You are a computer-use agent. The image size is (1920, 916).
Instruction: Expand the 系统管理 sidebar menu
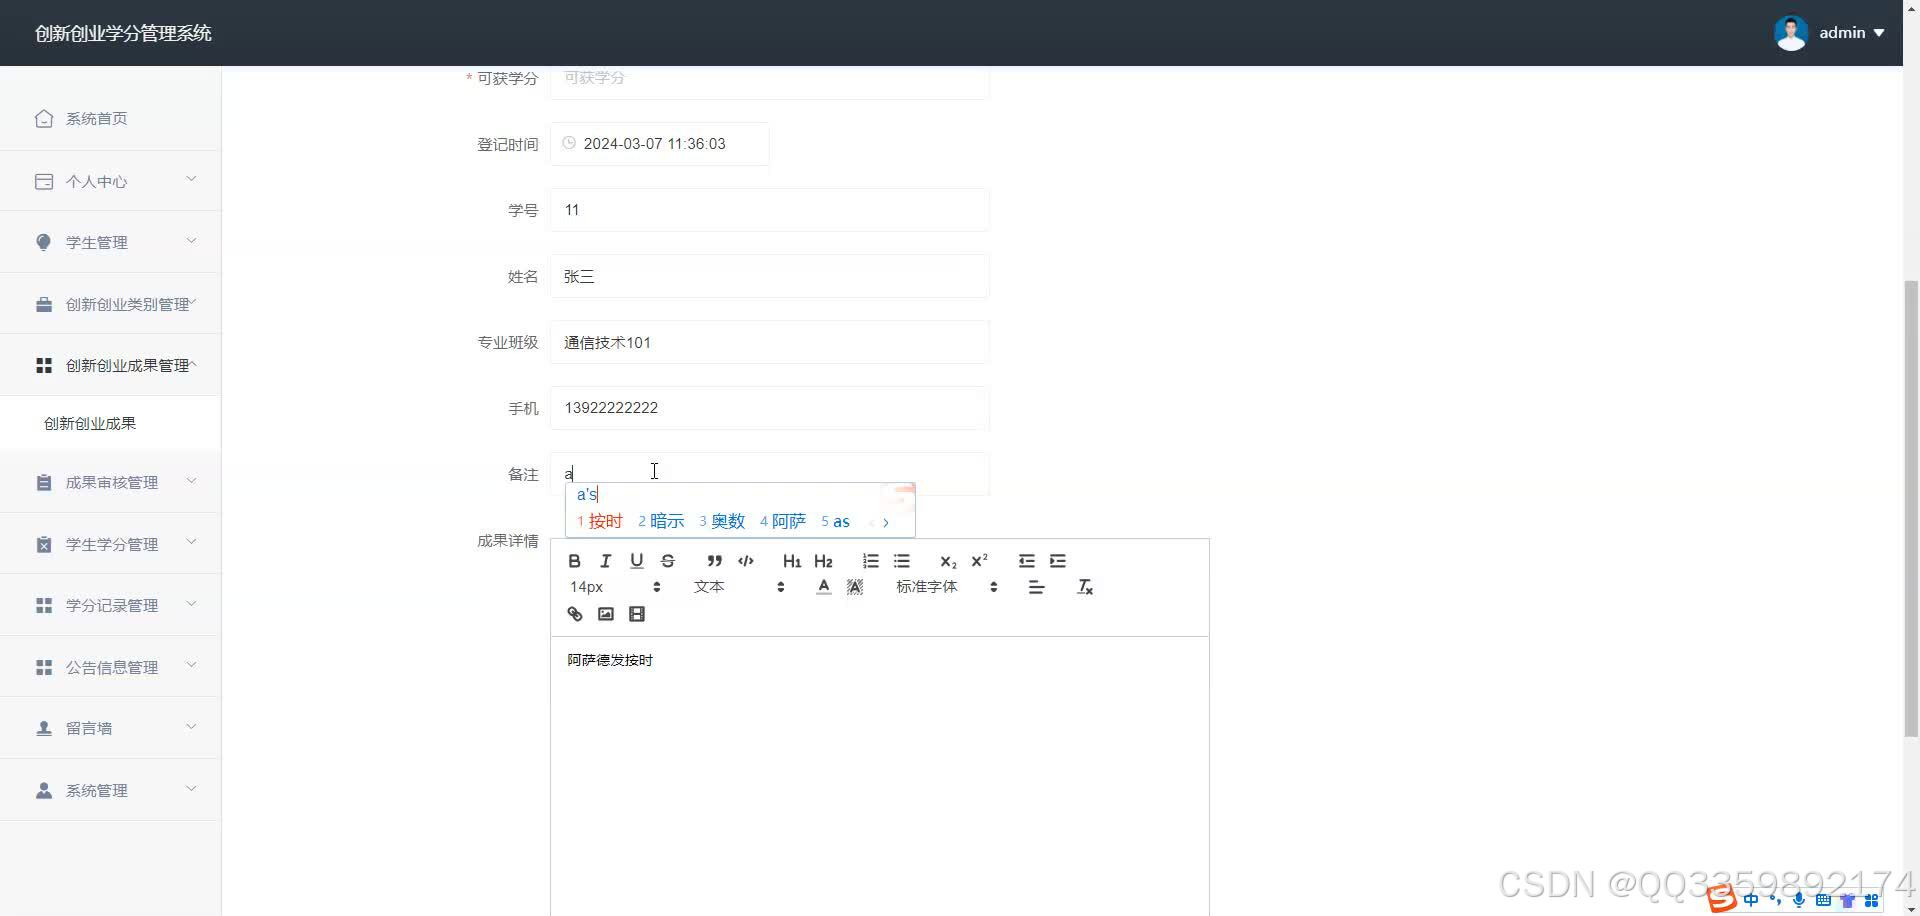click(x=110, y=790)
